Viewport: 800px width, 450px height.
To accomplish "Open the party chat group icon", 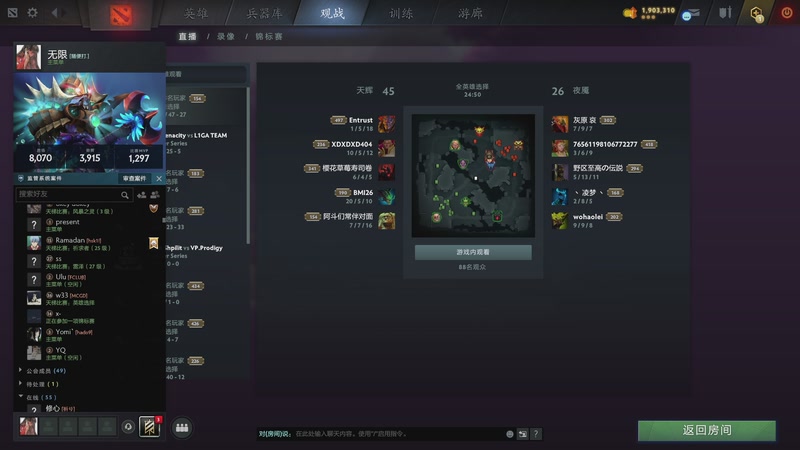I will [x=182, y=428].
